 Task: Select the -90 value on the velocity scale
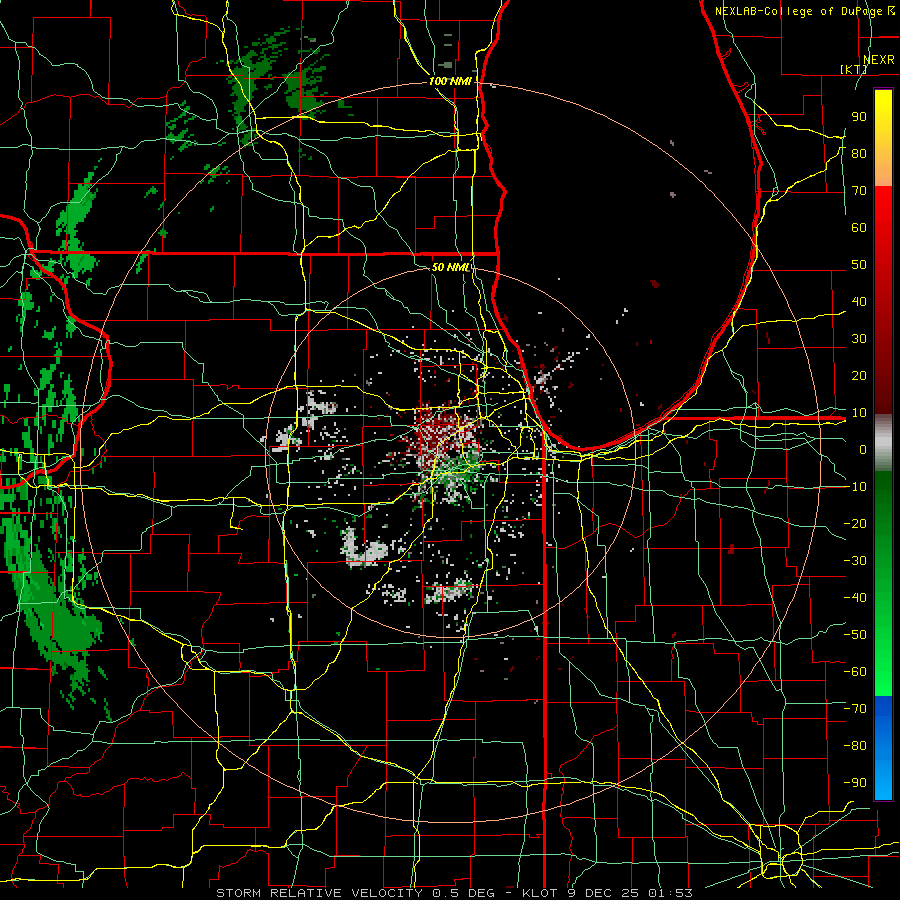pos(855,782)
